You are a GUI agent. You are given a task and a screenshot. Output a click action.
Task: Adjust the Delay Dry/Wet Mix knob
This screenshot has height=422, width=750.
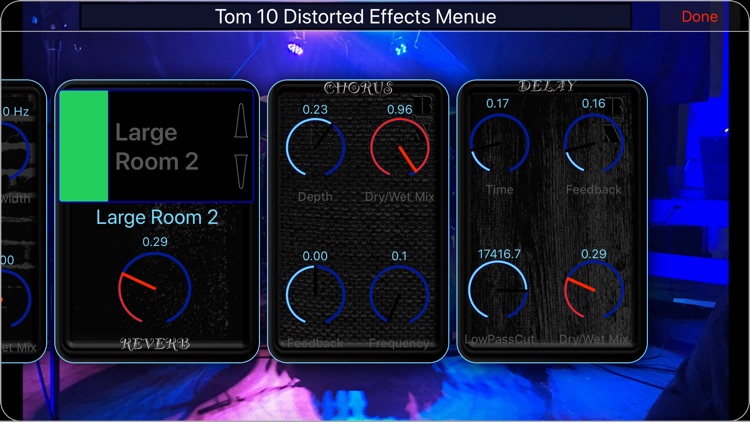pyautogui.click(x=594, y=290)
